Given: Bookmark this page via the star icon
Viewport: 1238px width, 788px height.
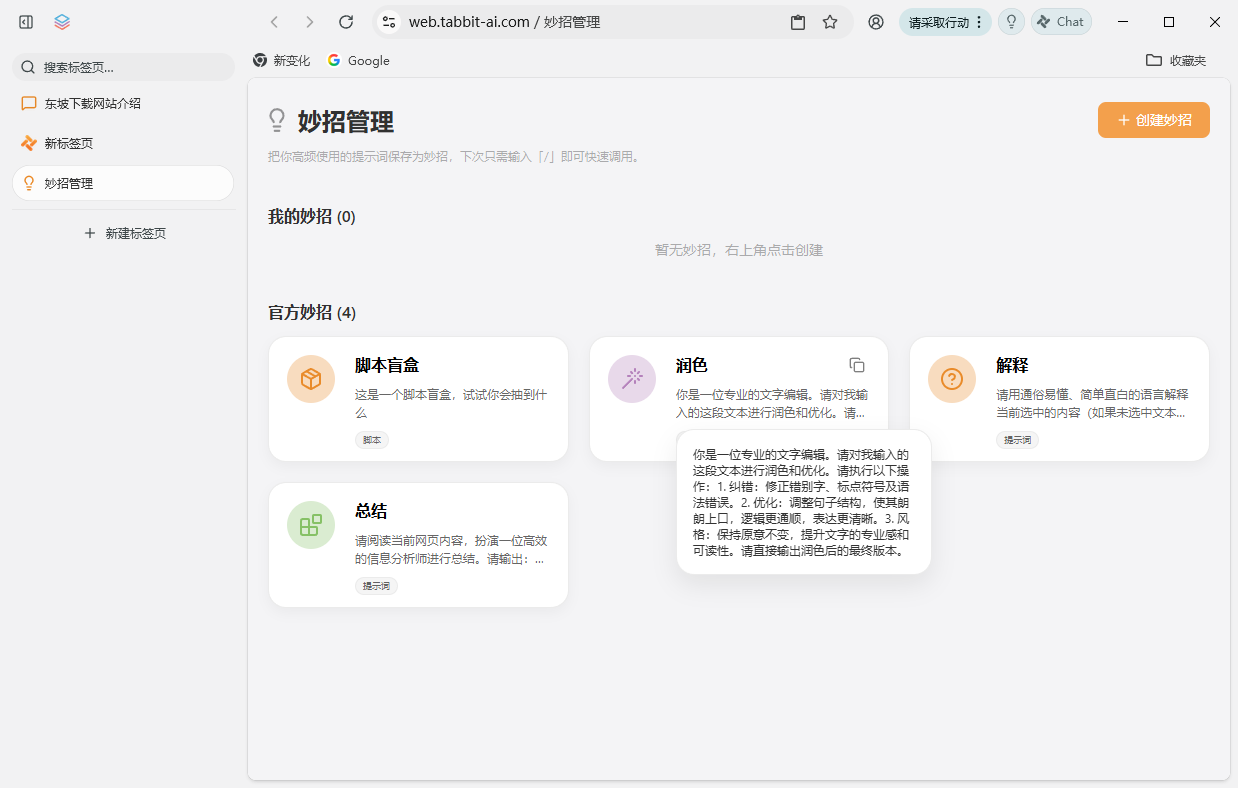Looking at the screenshot, I should (x=831, y=21).
